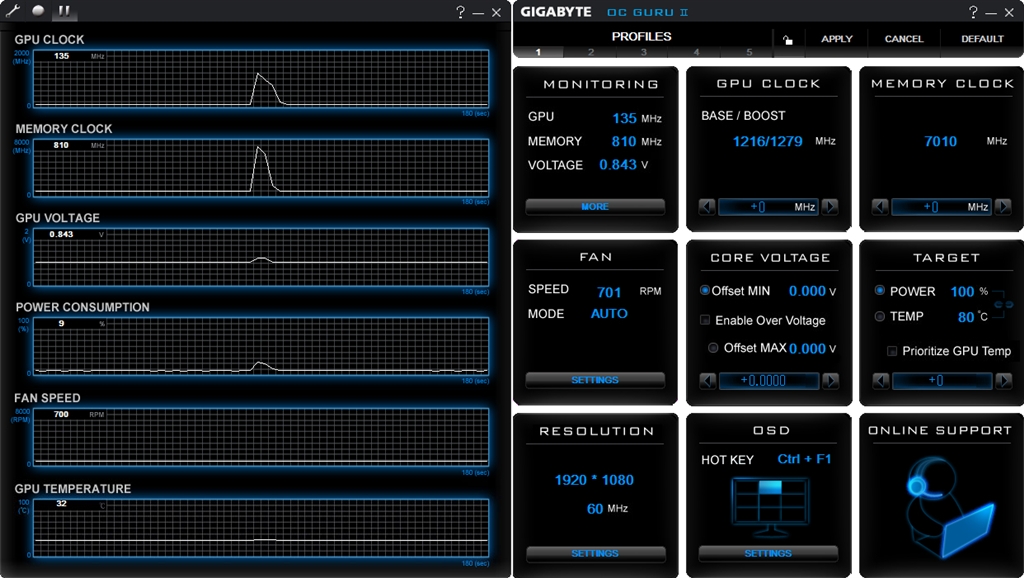Open online support agent illustration
1024x578 pixels.
click(948, 507)
